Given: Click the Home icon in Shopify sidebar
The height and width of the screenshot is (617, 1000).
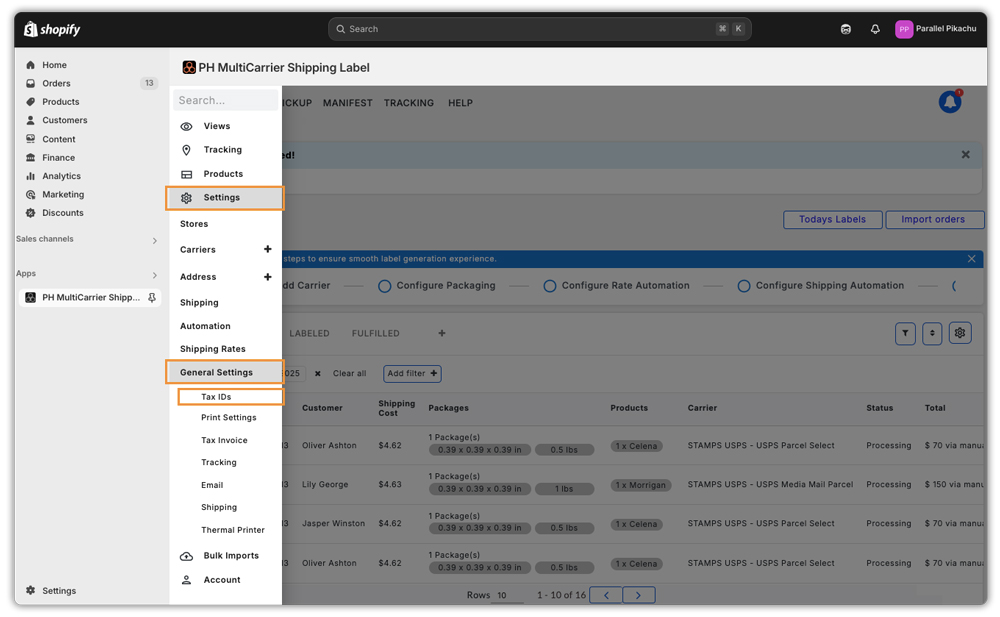Looking at the screenshot, I should 30,65.
